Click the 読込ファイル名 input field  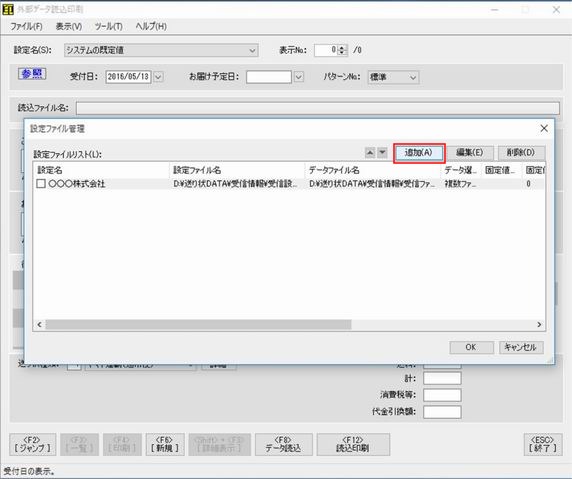tap(317, 108)
